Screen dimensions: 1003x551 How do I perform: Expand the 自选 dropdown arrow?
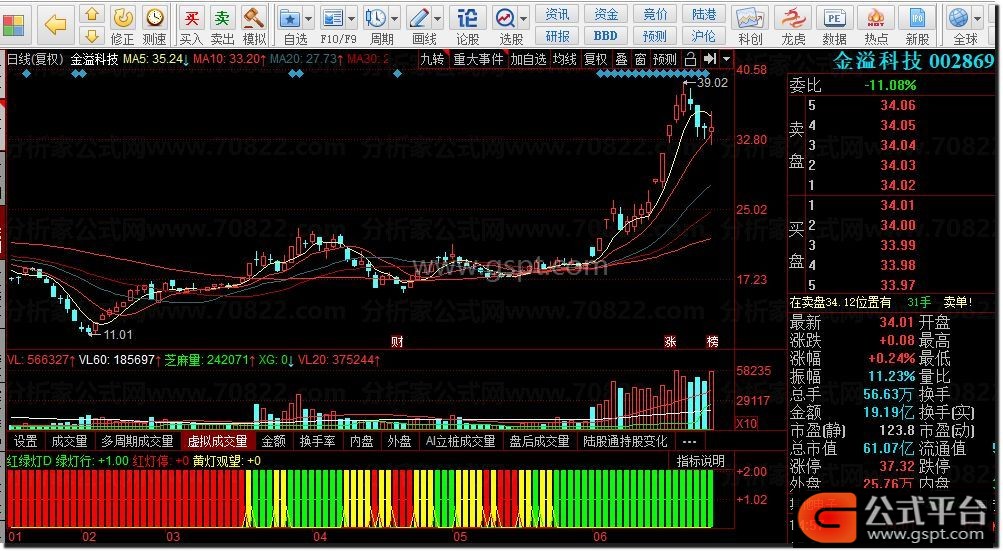click(x=309, y=19)
